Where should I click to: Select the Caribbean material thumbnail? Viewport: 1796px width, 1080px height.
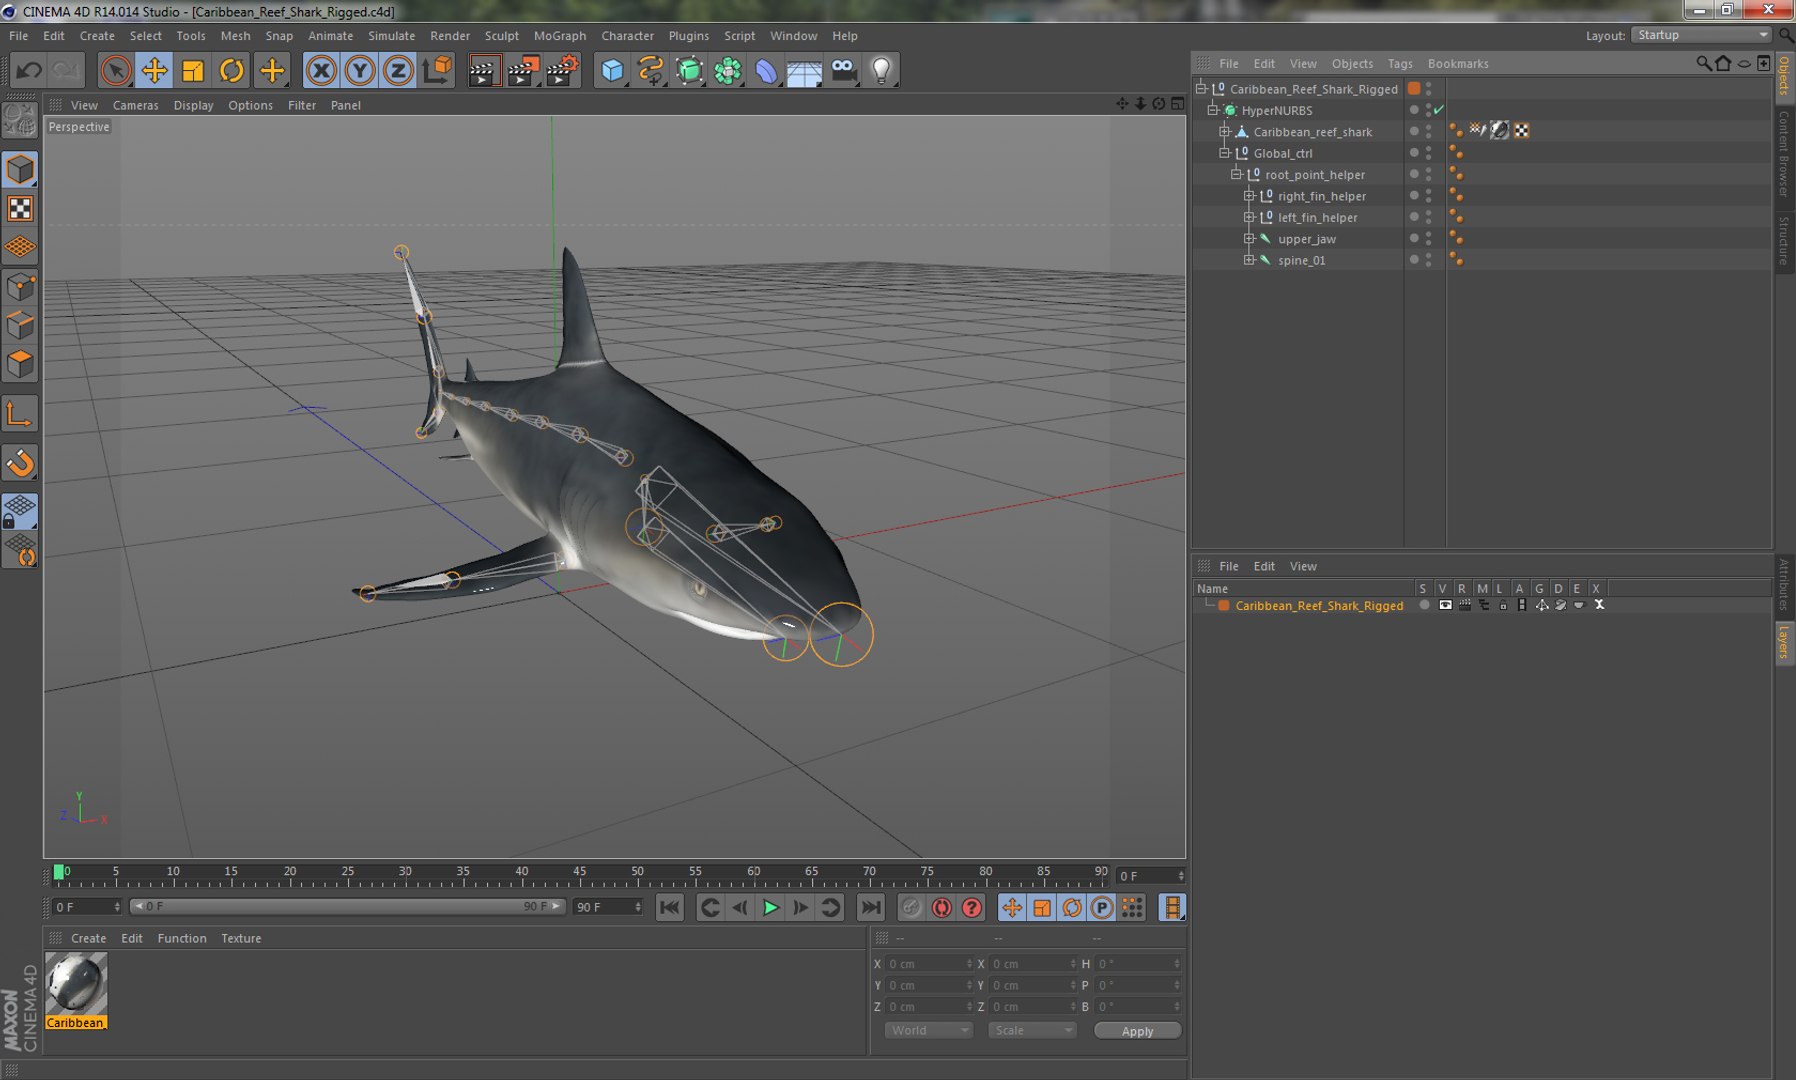click(x=76, y=984)
